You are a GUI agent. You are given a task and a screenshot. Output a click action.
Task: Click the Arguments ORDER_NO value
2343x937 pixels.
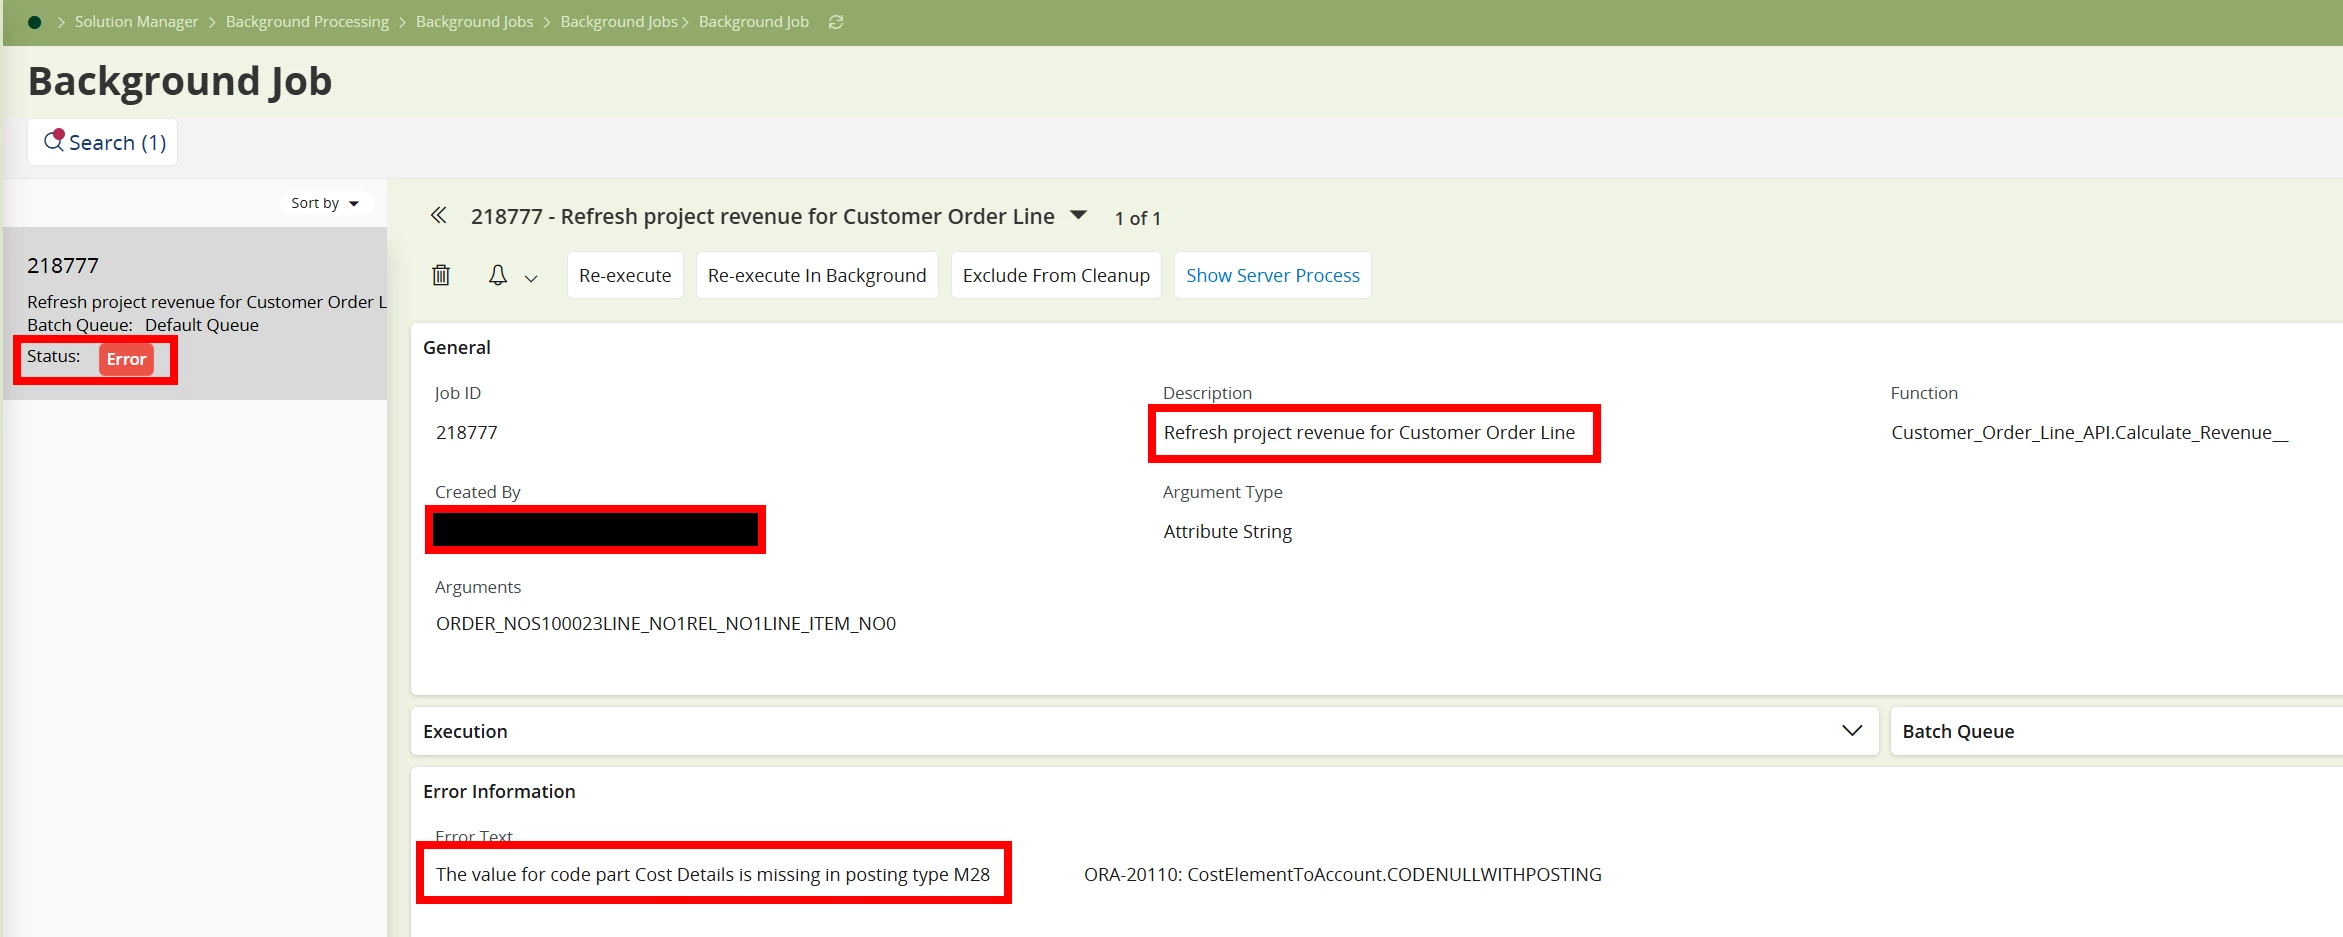tap(666, 623)
